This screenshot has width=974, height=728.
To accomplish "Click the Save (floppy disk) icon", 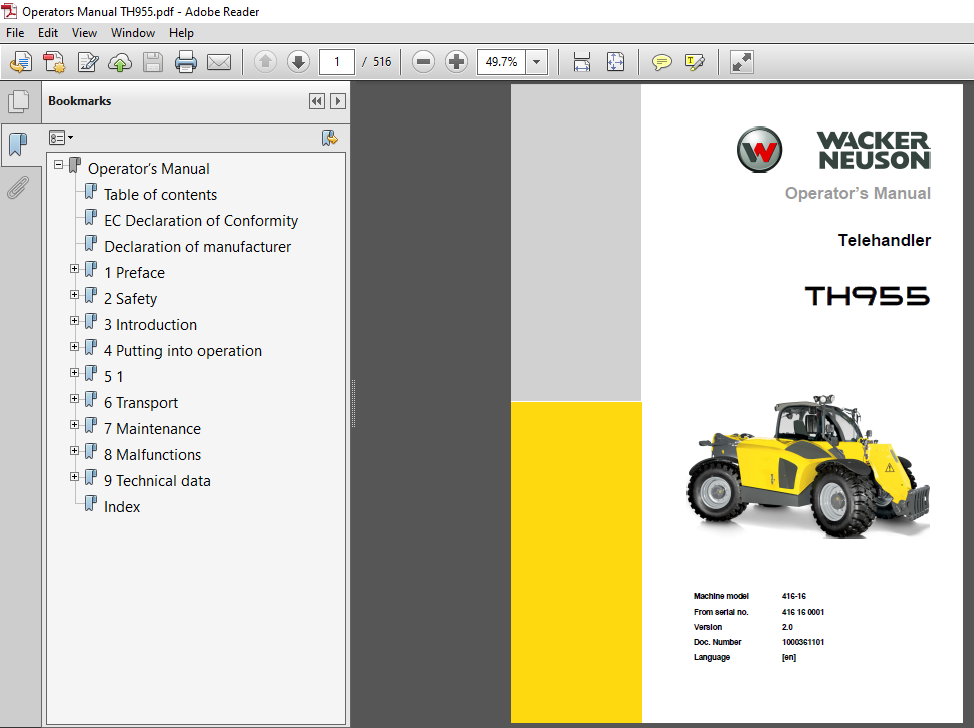I will [153, 62].
